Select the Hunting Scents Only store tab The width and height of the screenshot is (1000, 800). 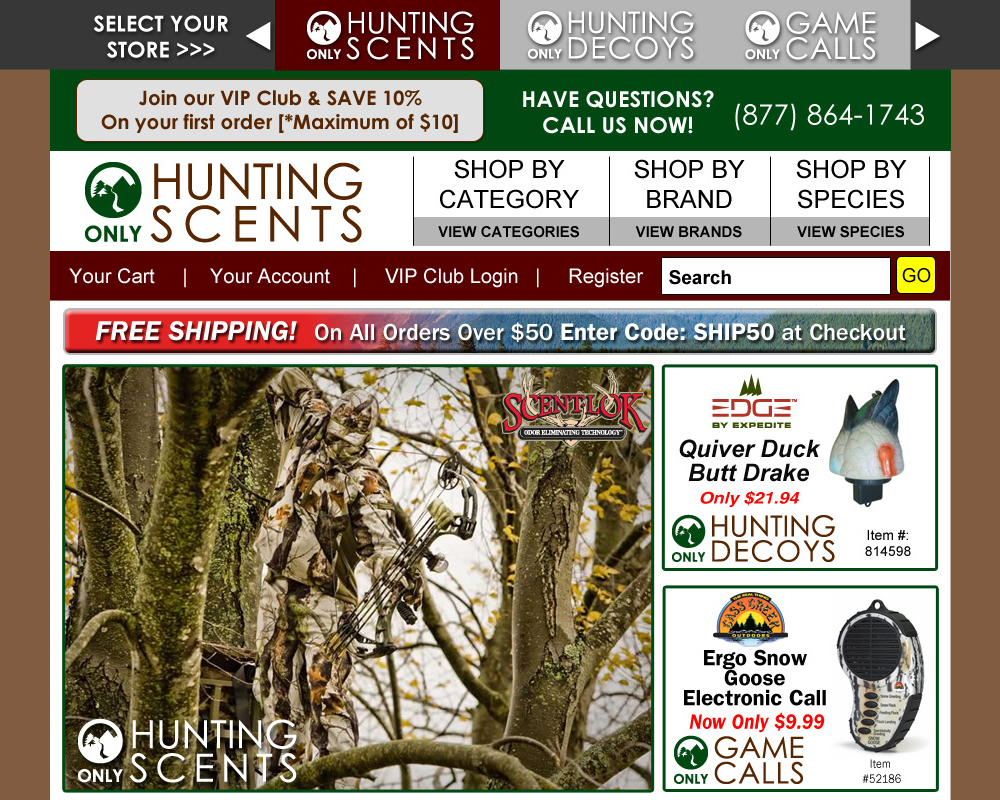point(387,34)
